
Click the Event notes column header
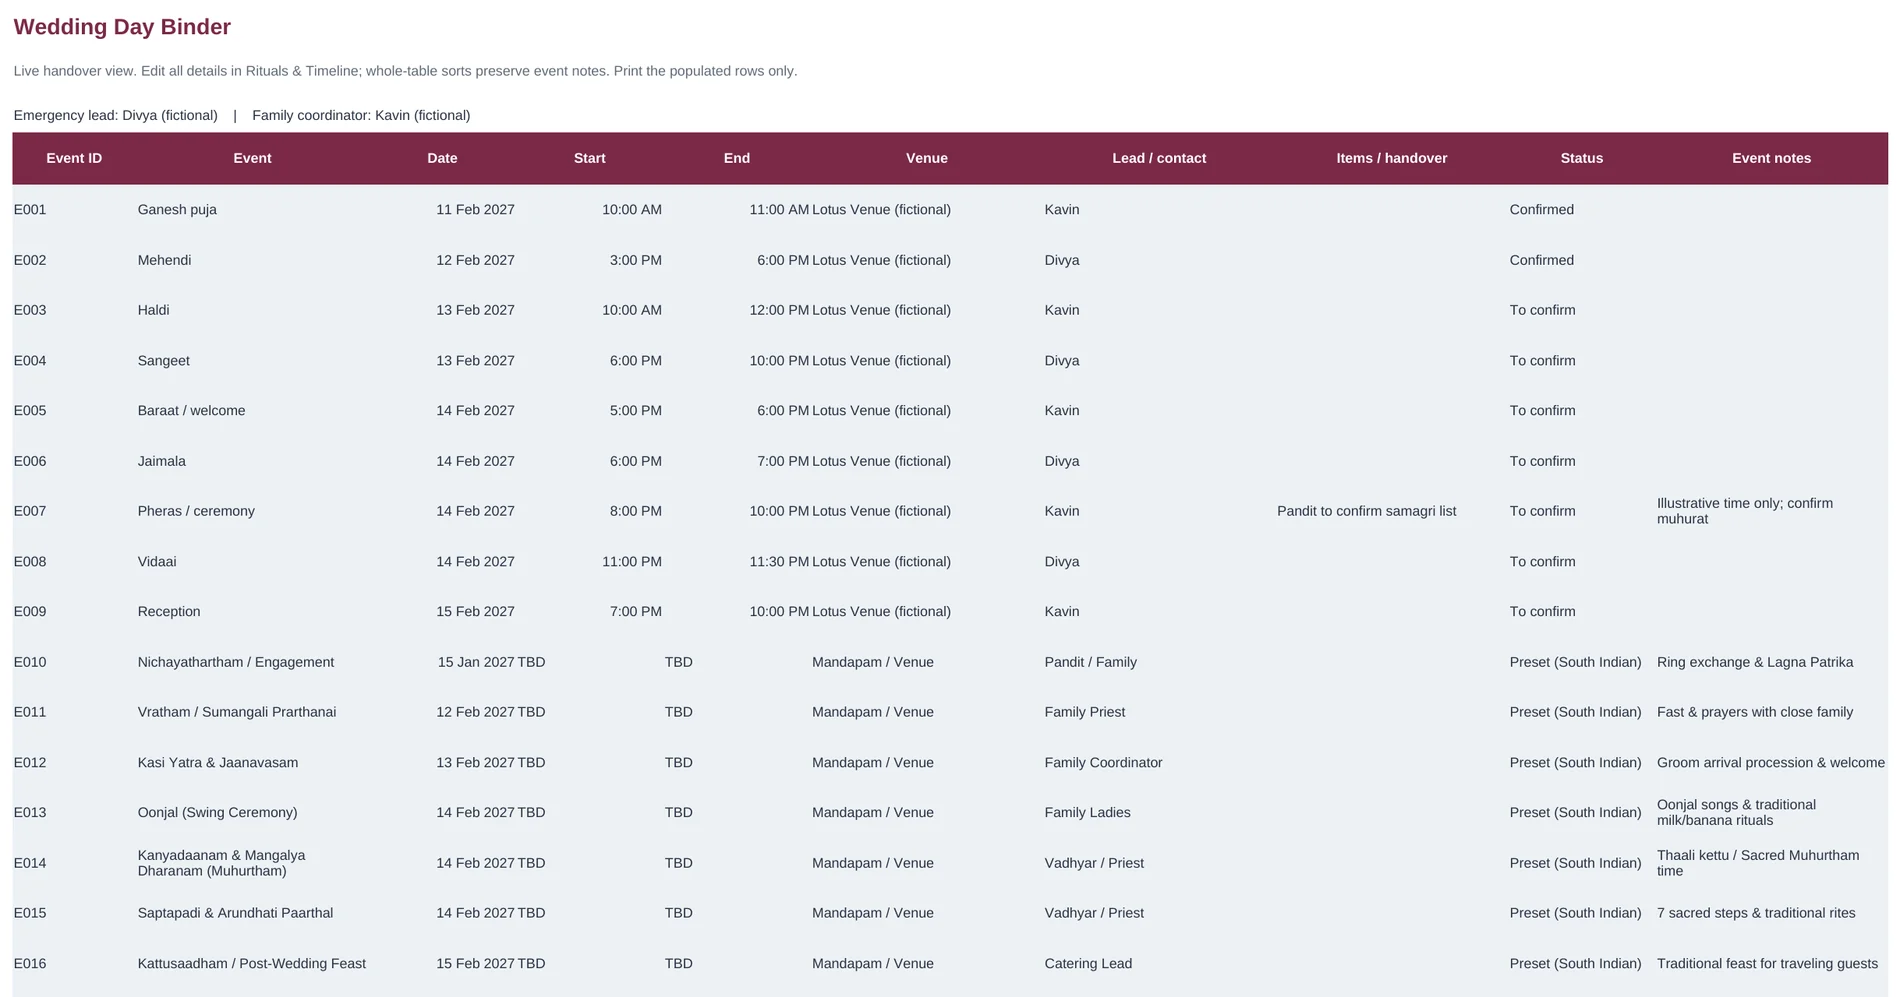pyautogui.click(x=1772, y=158)
